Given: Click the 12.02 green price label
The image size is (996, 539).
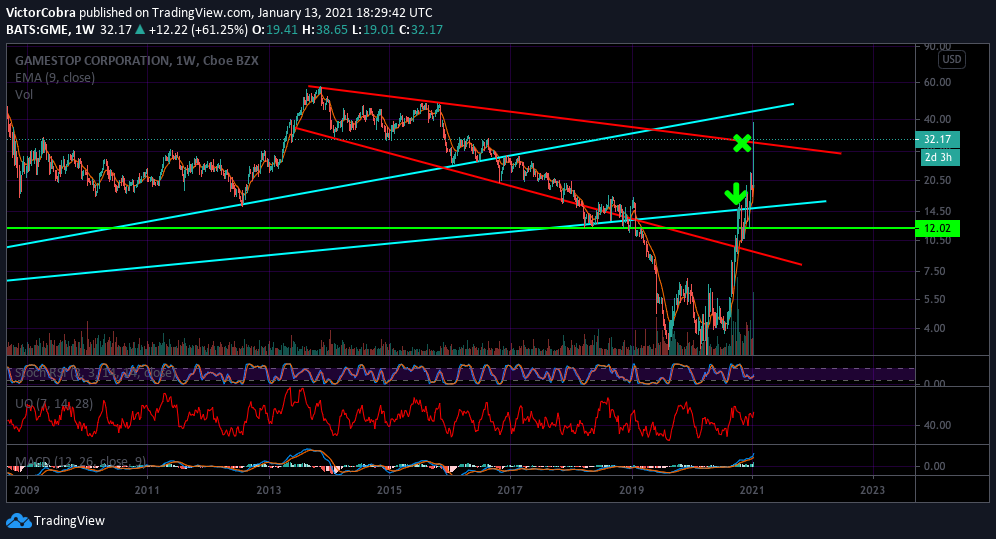Looking at the screenshot, I should (937, 228).
